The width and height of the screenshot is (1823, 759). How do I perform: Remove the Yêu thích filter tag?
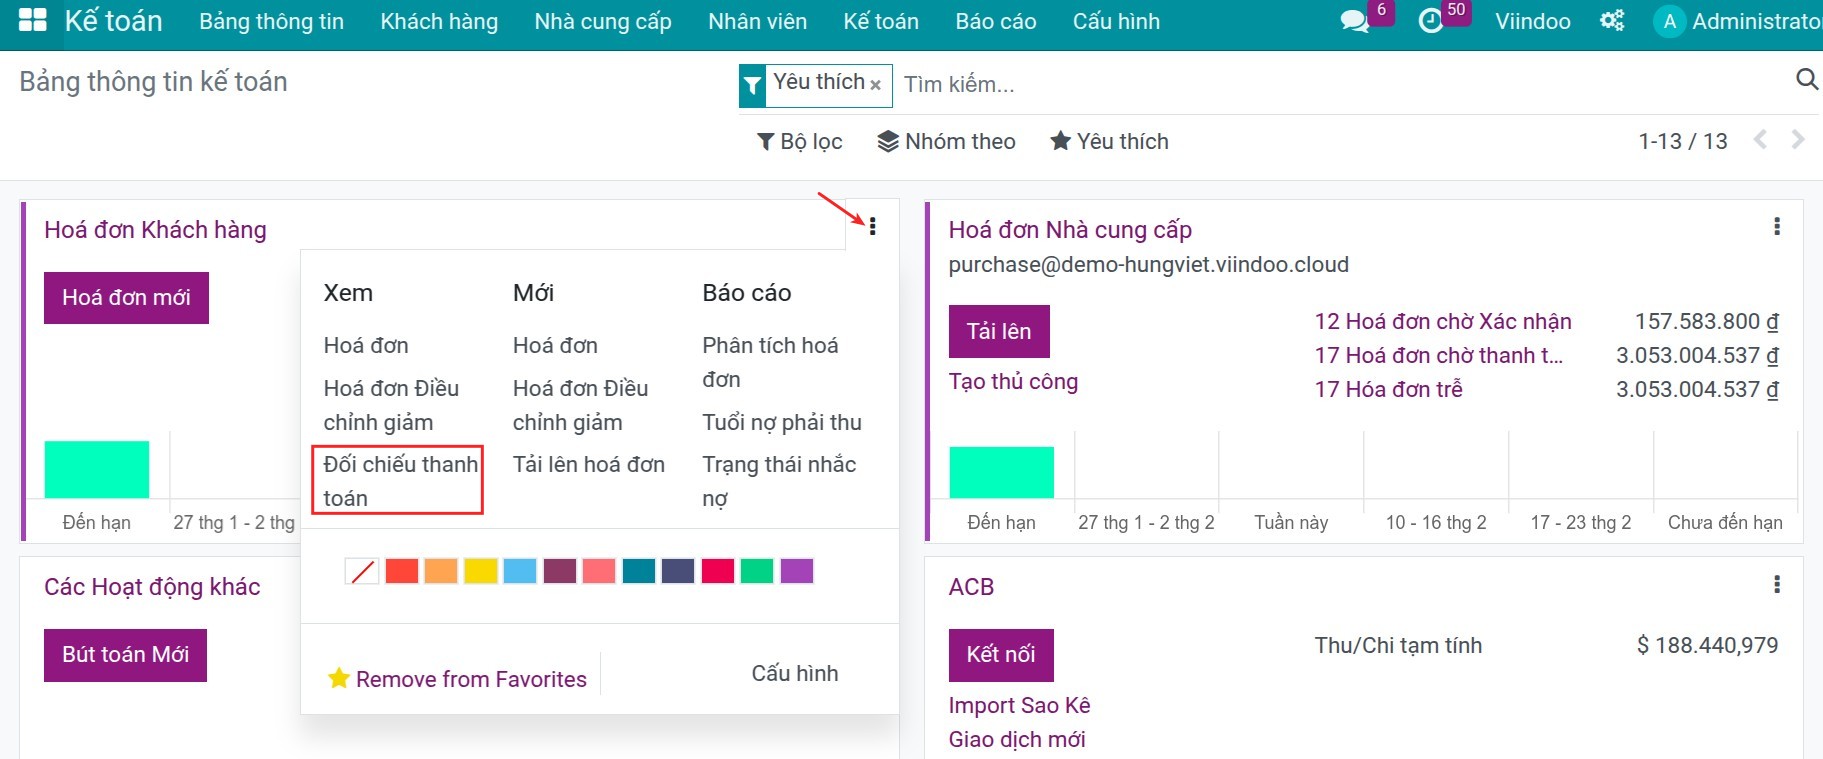(875, 85)
